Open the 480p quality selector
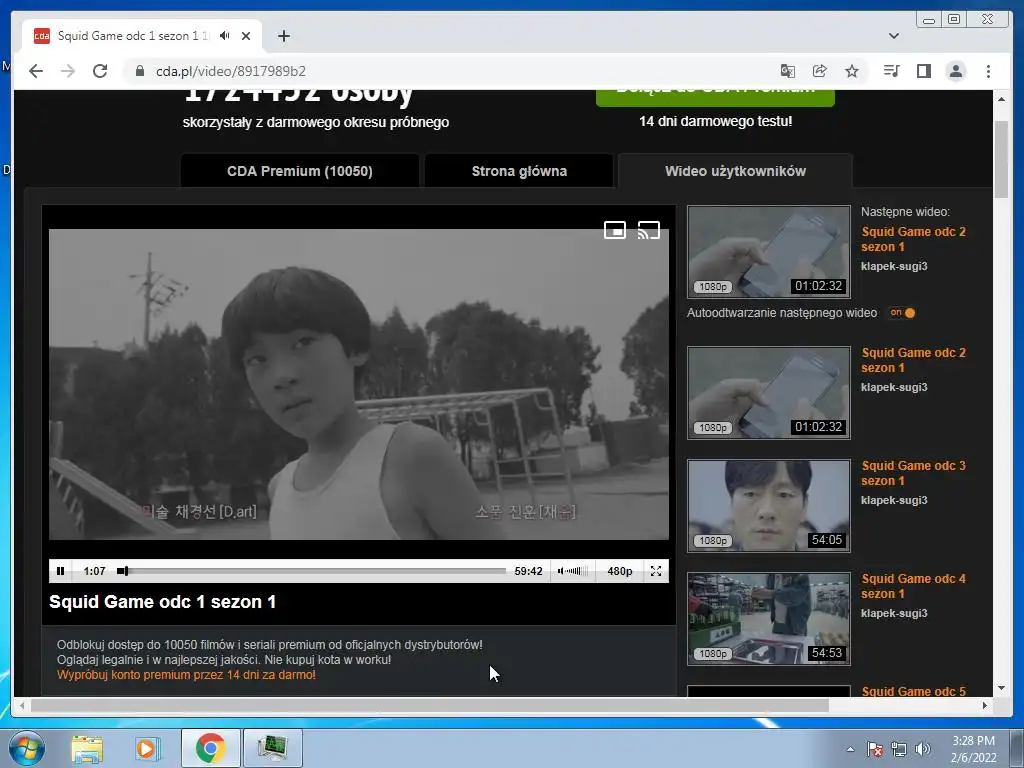 pyautogui.click(x=619, y=571)
